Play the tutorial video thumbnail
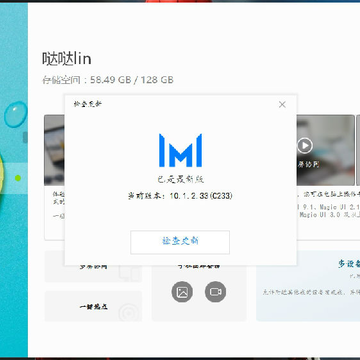The width and height of the screenshot is (360, 360). pos(305,146)
